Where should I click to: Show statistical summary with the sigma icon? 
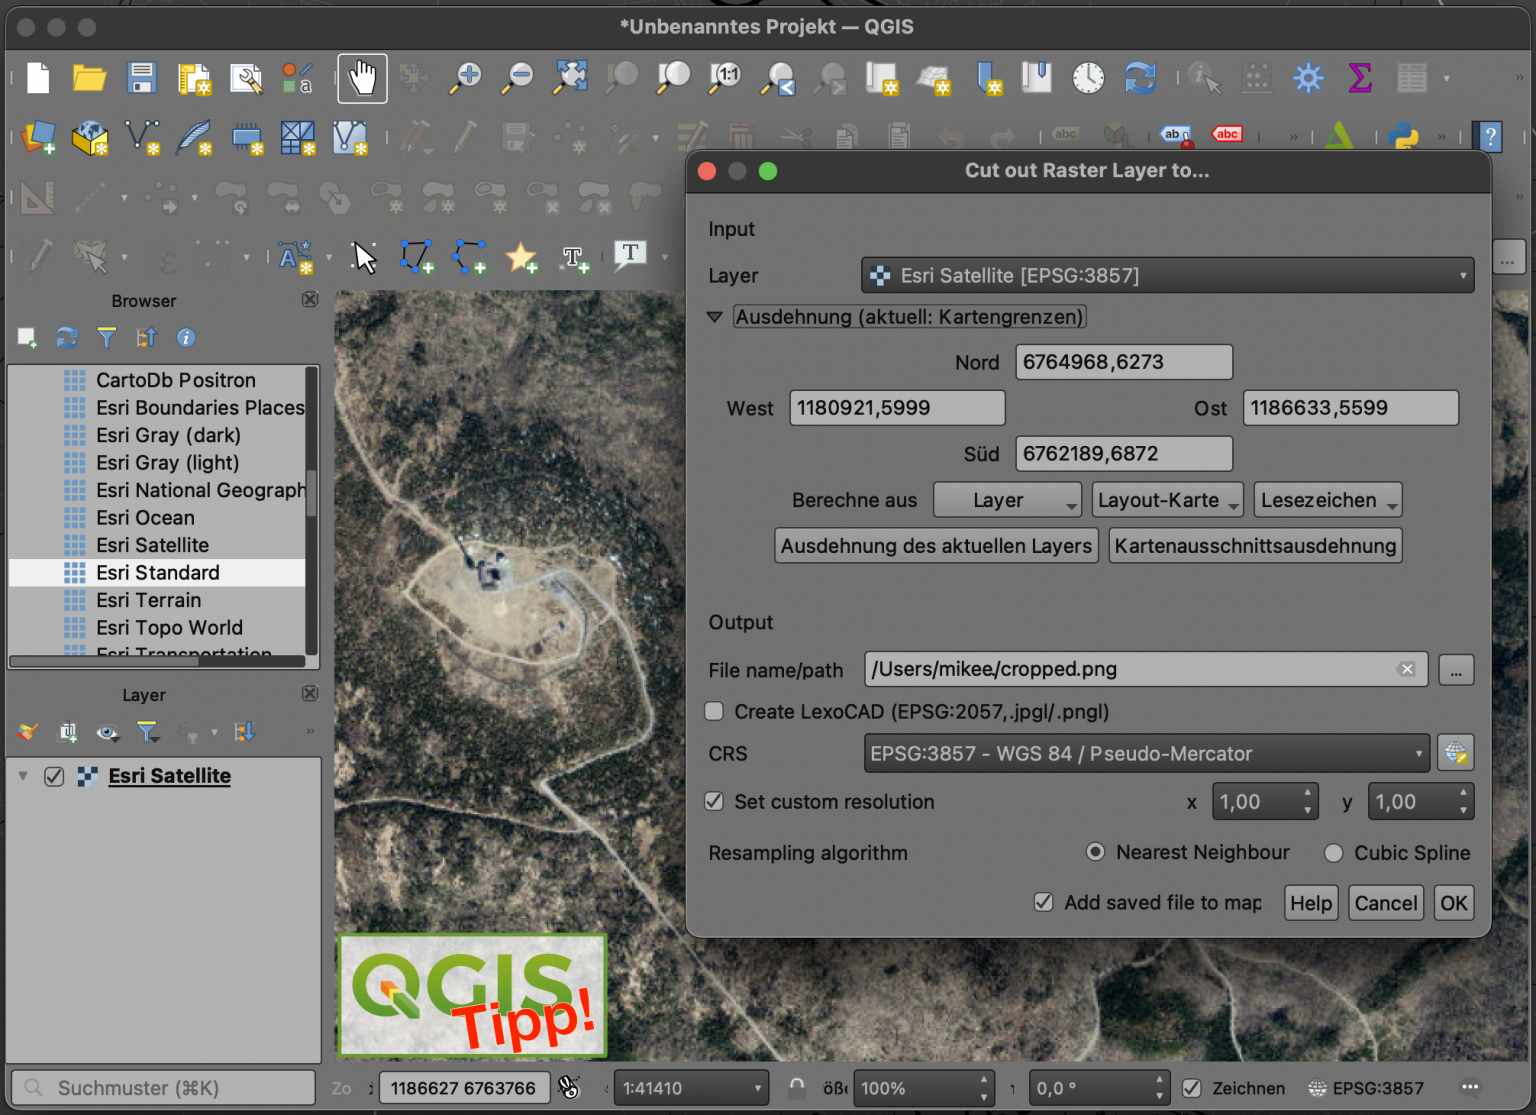coord(1359,77)
